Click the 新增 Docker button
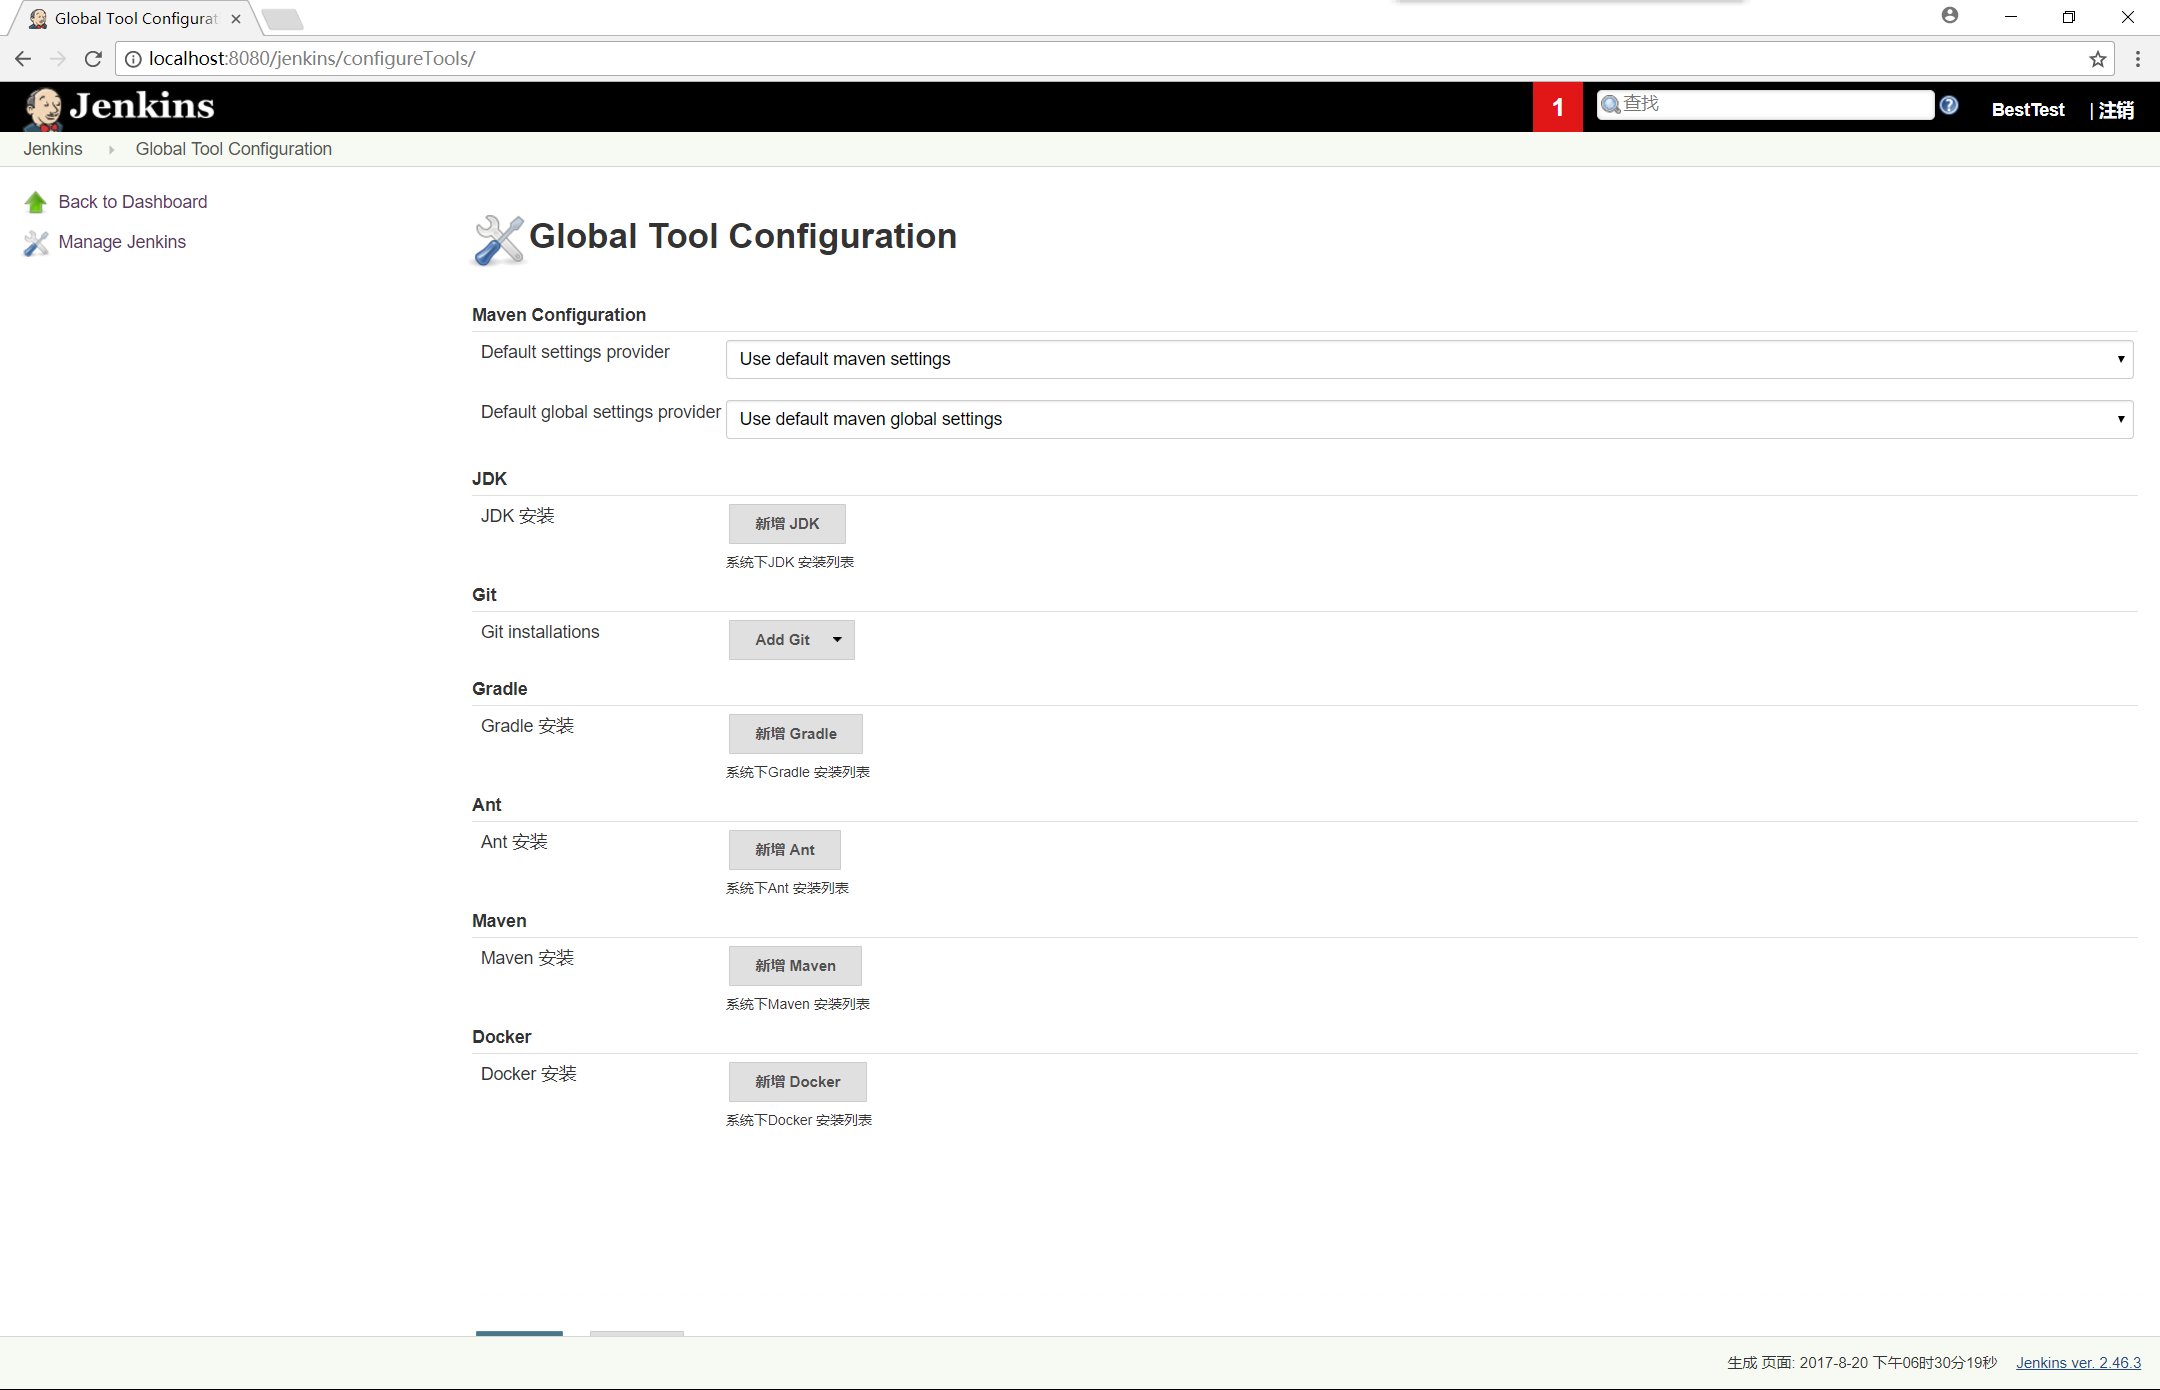Viewport: 2160px width, 1390px height. [797, 1082]
